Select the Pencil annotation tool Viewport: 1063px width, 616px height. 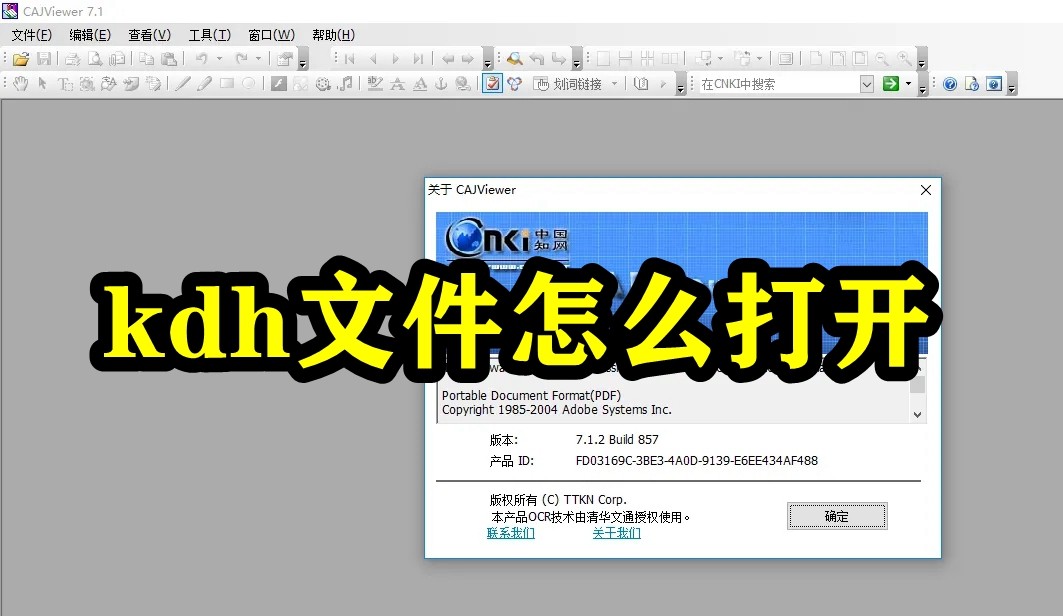[x=204, y=83]
